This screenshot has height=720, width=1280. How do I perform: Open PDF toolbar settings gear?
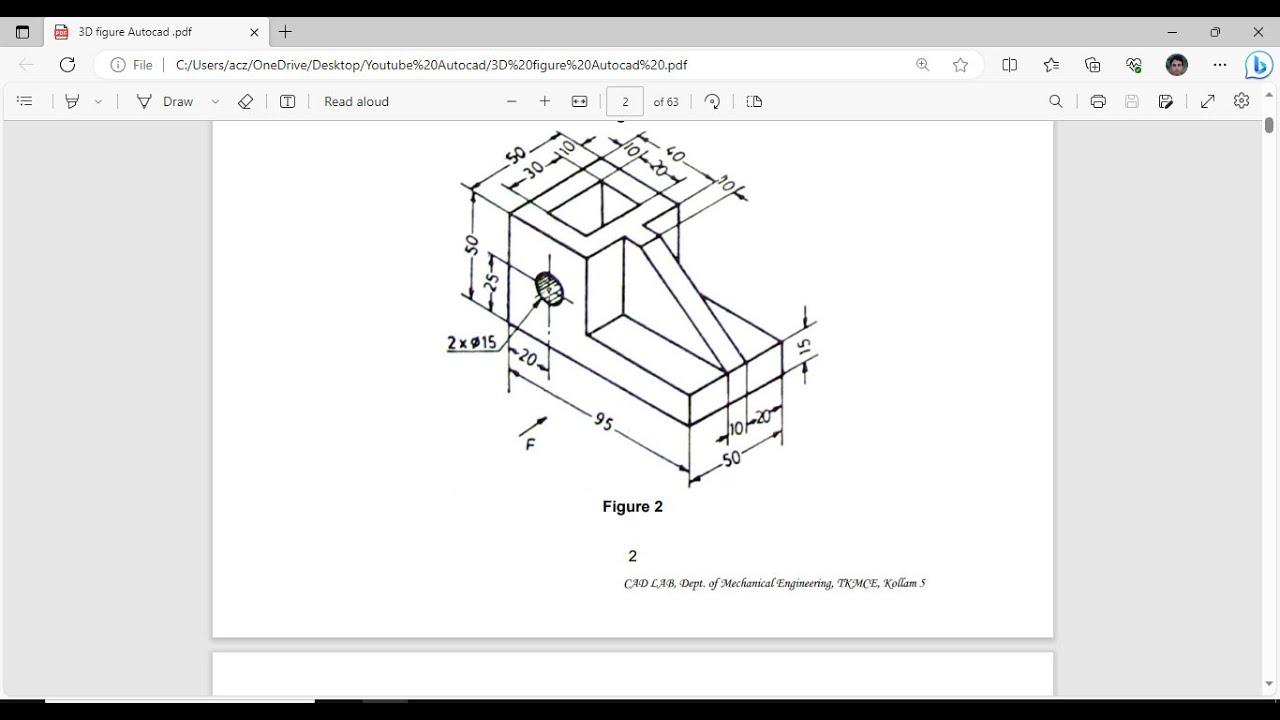[1242, 101]
